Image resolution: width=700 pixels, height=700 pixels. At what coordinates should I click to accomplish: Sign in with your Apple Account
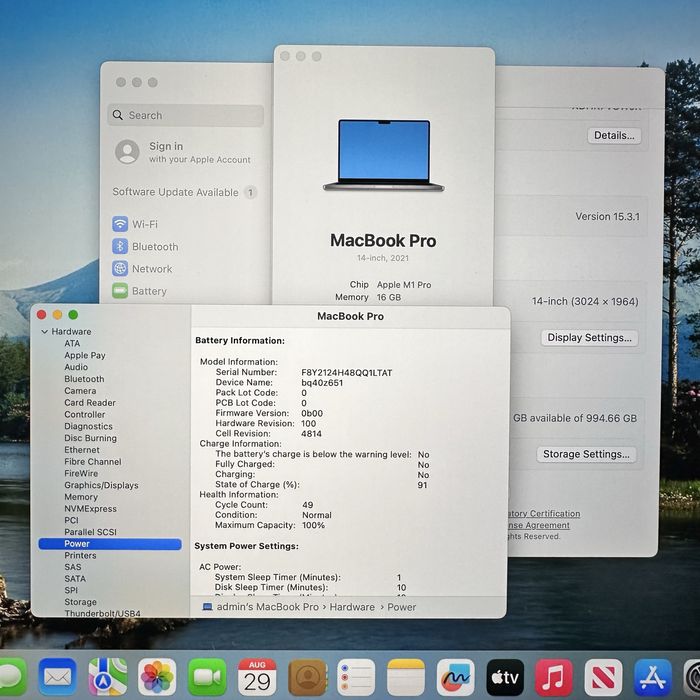[185, 152]
